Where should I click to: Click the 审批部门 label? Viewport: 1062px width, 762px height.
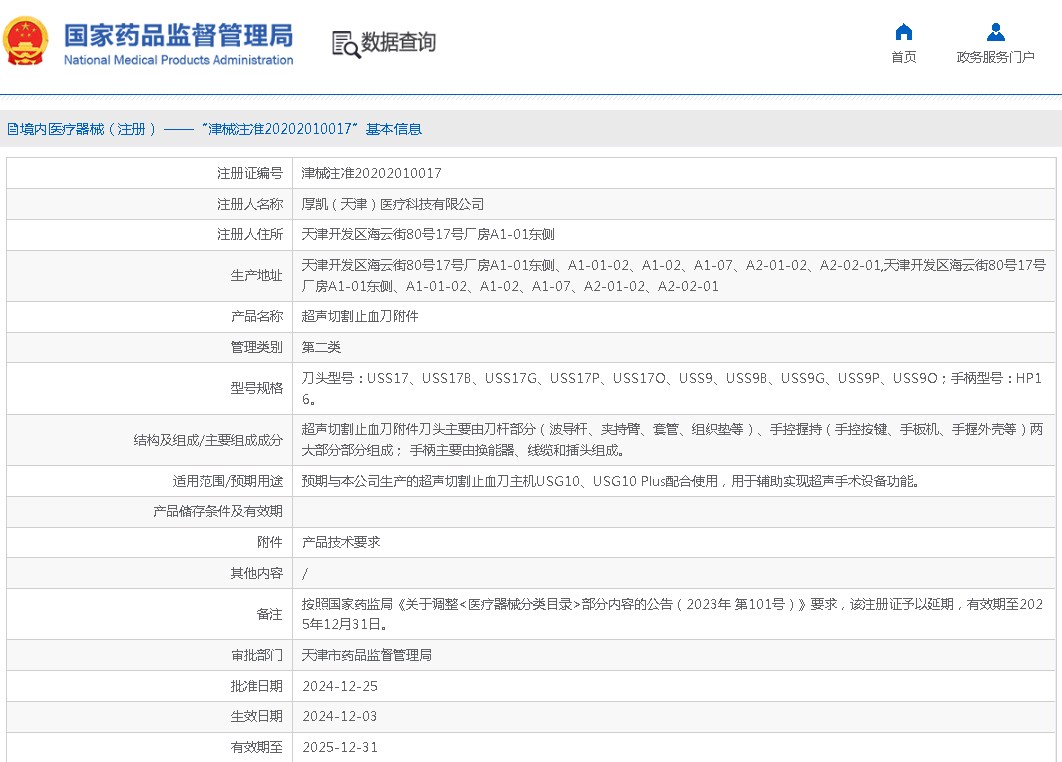(x=257, y=655)
